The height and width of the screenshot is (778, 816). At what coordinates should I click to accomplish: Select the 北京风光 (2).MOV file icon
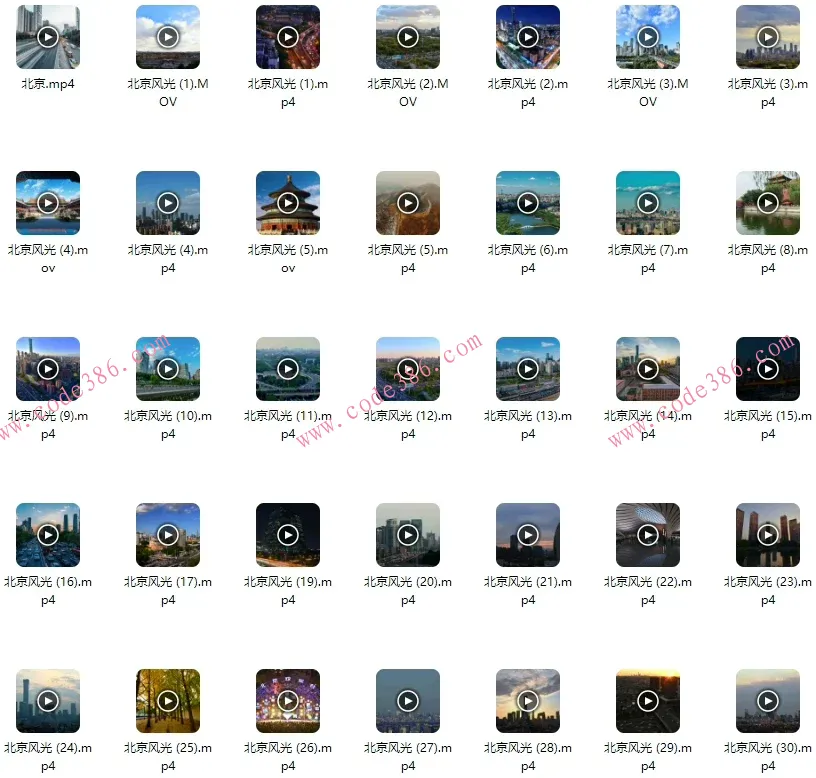coord(408,37)
